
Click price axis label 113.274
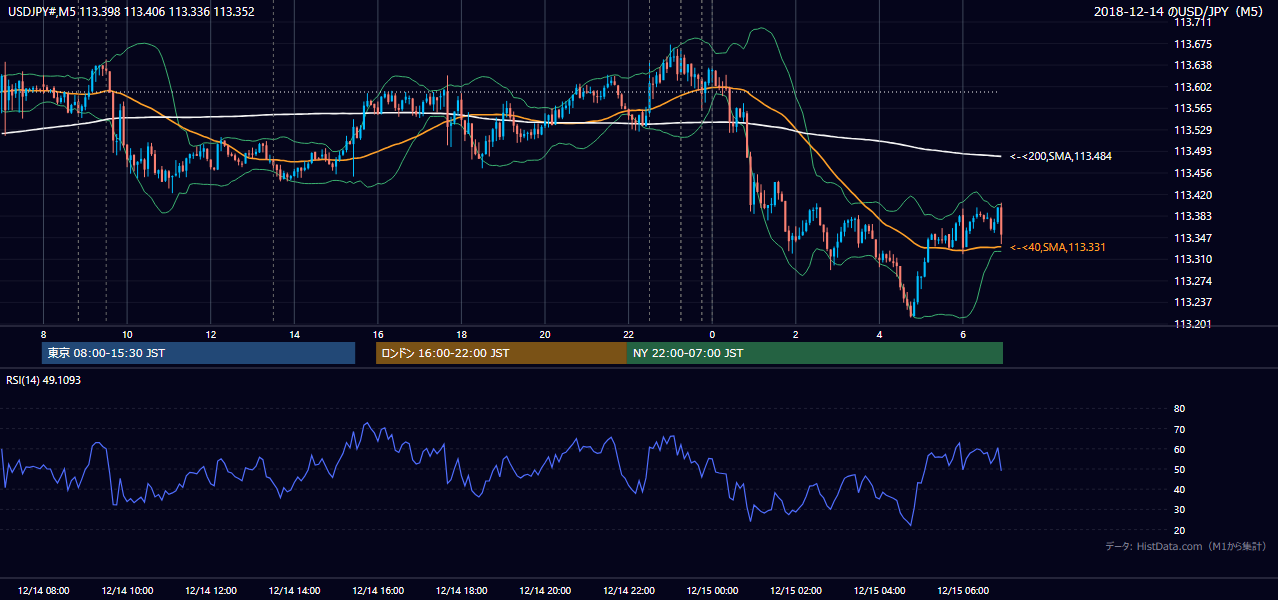(1192, 281)
